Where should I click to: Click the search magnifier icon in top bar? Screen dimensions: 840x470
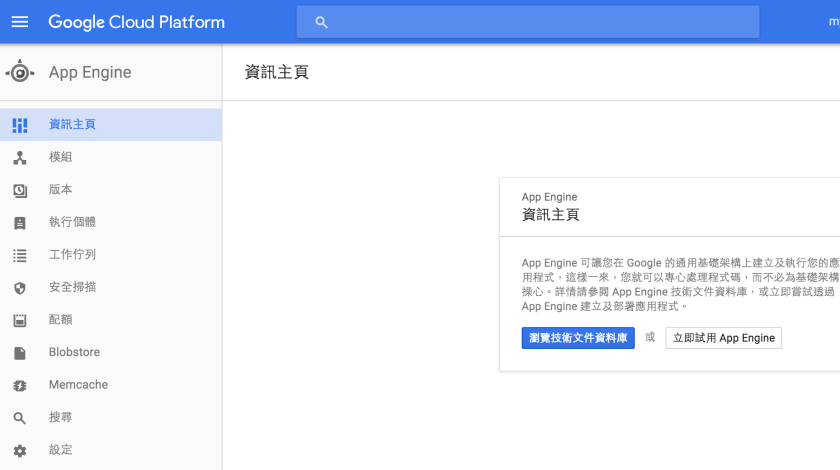point(321,23)
